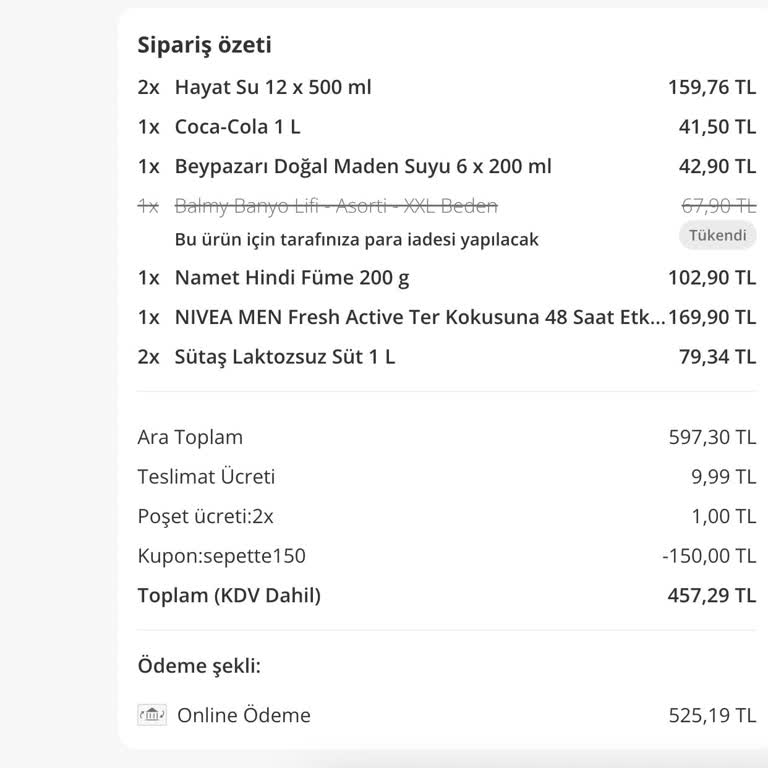This screenshot has height=768, width=768.
Task: Click the Ara Toplam label
Action: pos(190,437)
